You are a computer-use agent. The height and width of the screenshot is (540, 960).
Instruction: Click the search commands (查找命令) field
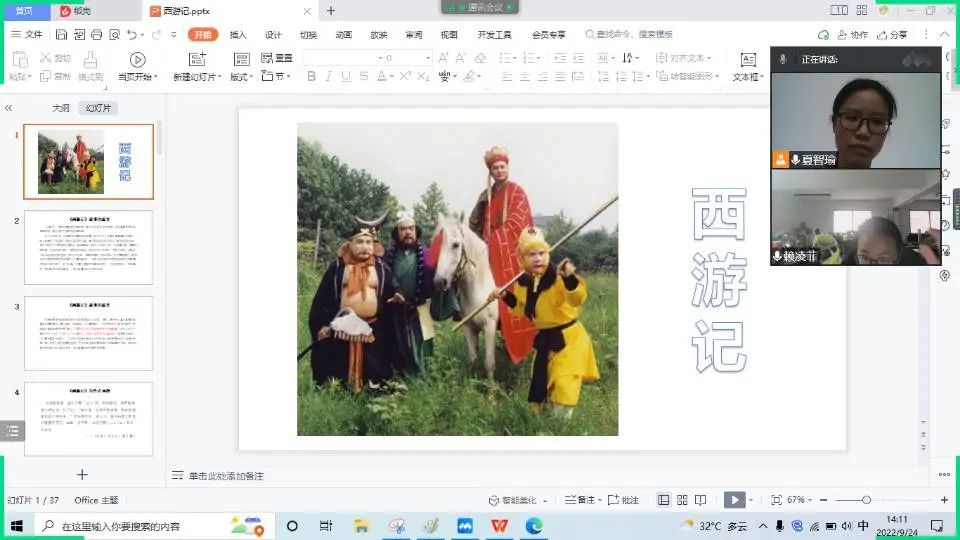629,35
